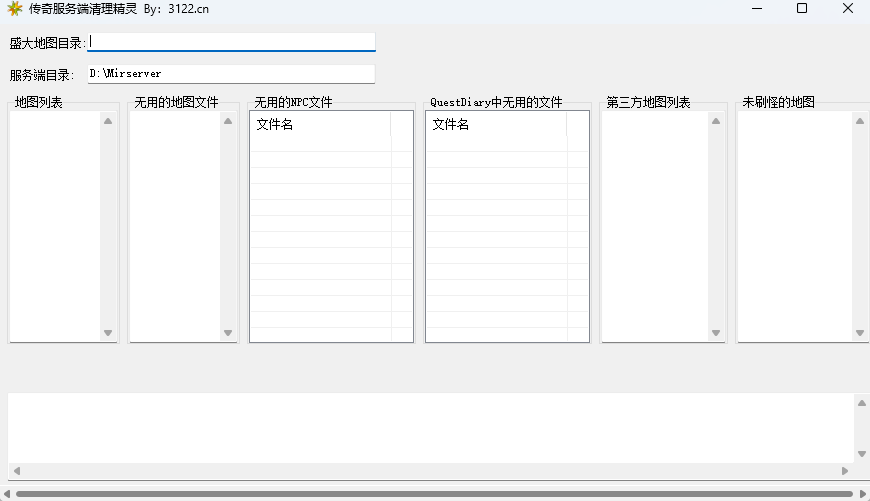870x501 pixels.
Task: Click the app star icon in title bar
Action: click(14, 8)
